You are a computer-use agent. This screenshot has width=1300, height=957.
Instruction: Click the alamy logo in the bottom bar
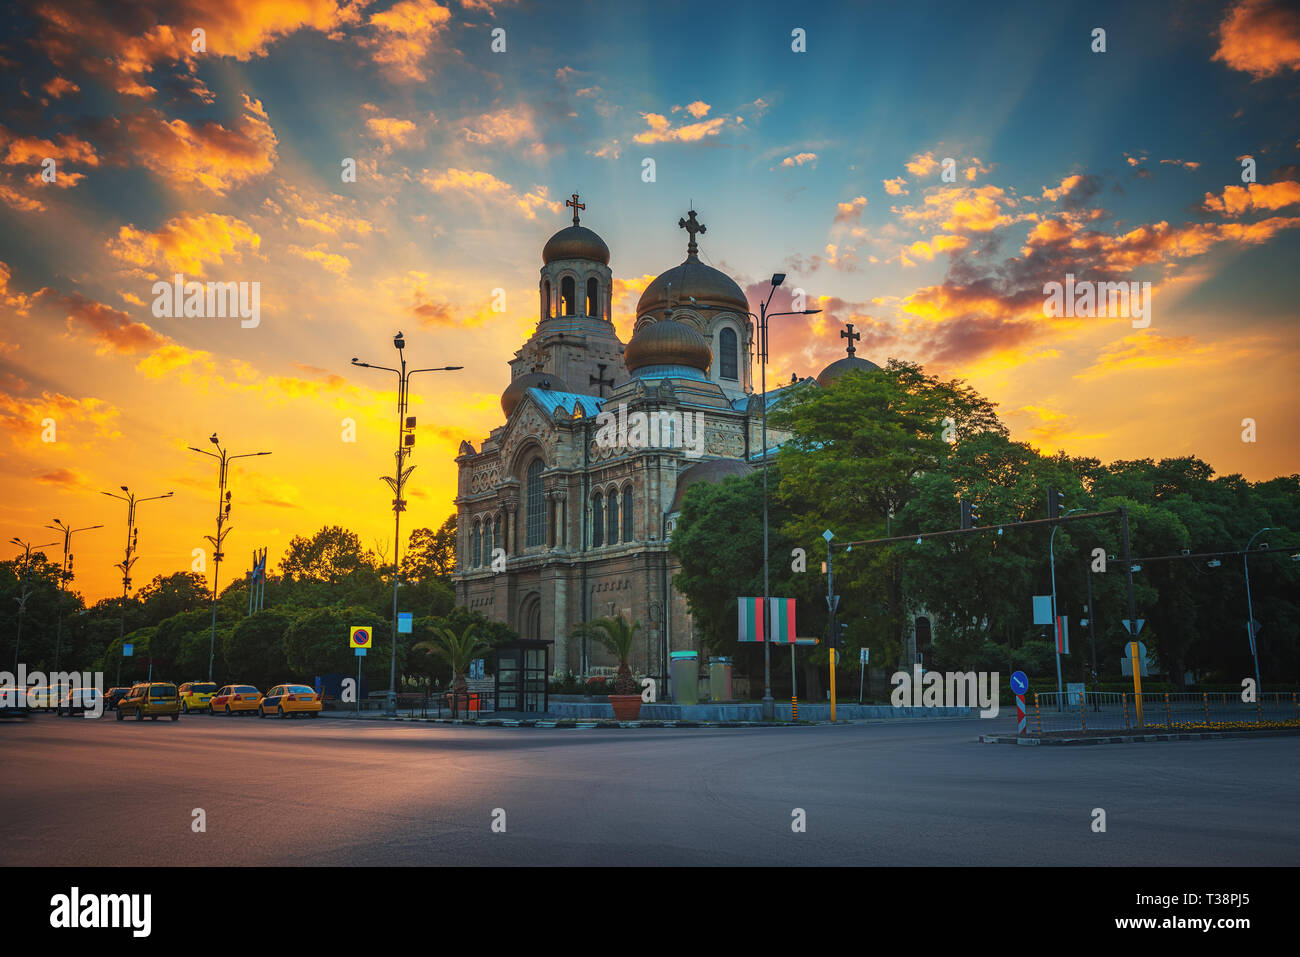pyautogui.click(x=101, y=911)
